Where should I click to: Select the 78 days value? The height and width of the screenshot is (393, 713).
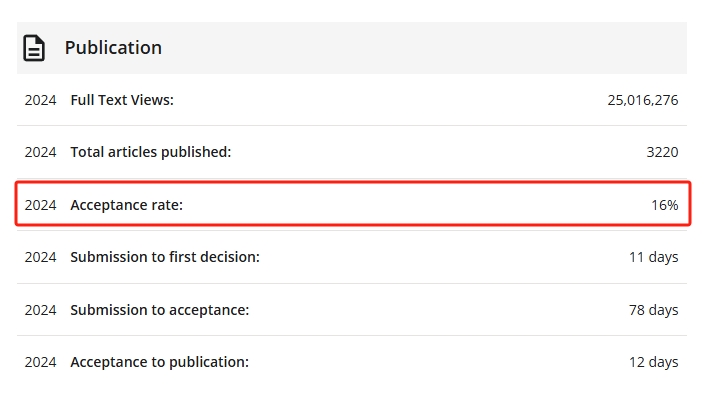(x=653, y=310)
